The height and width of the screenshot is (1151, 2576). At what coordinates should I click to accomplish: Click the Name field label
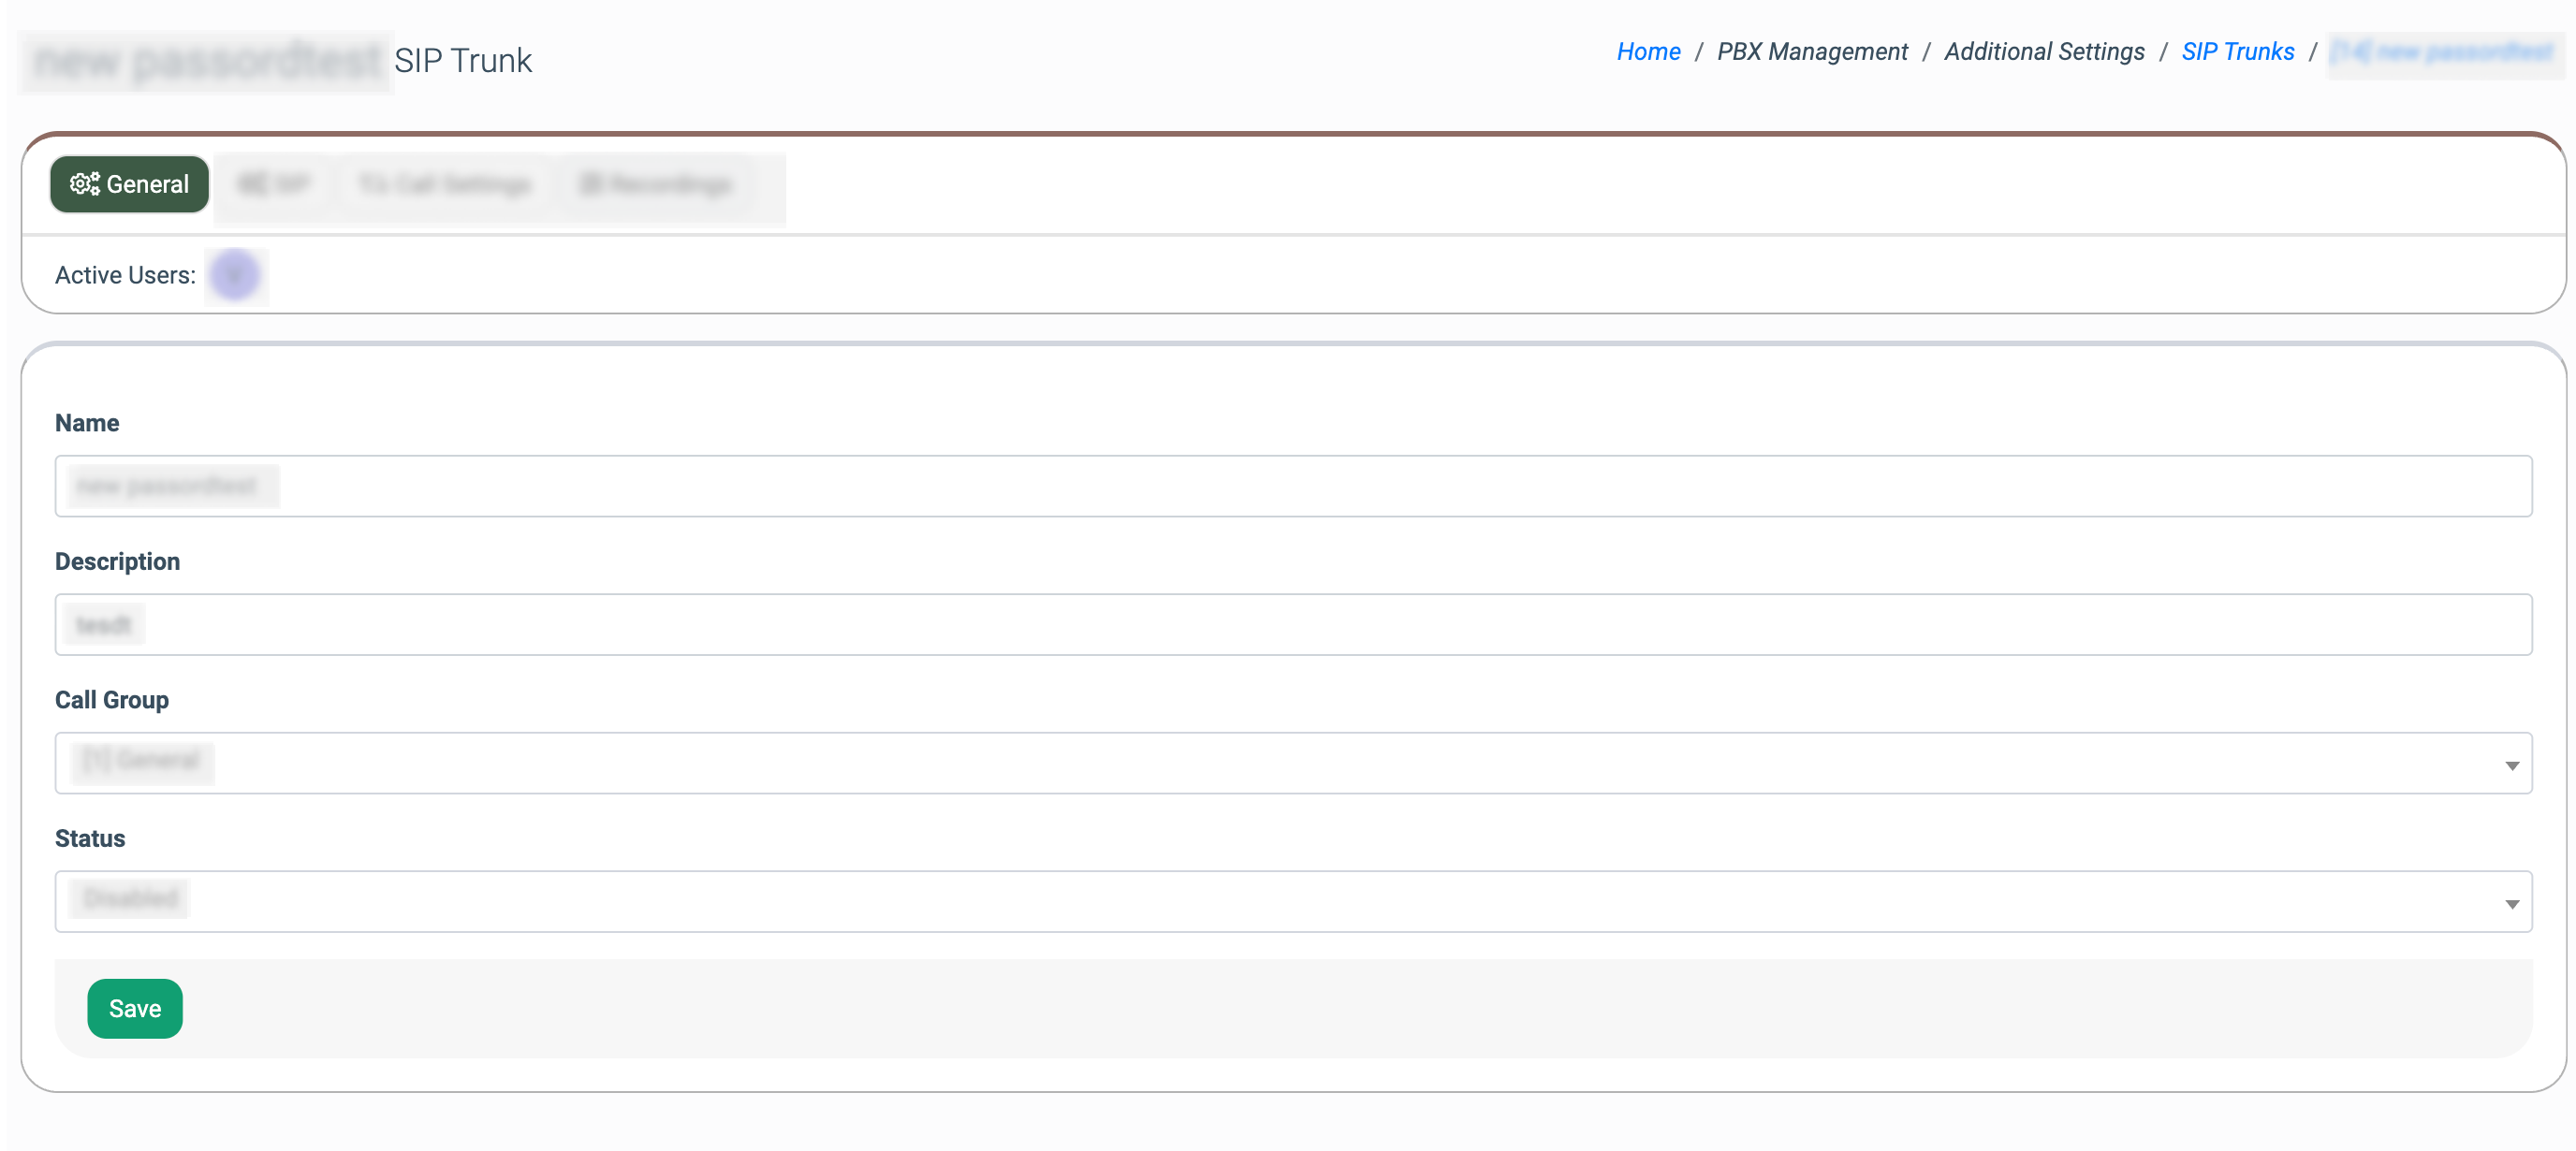tap(87, 423)
